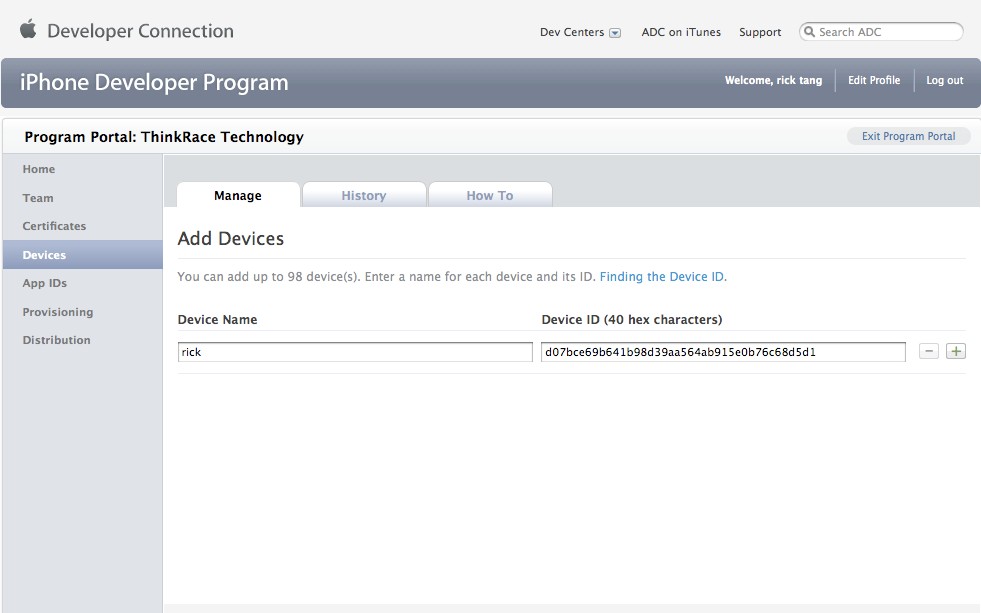Open App IDs section in sidebar

44,283
